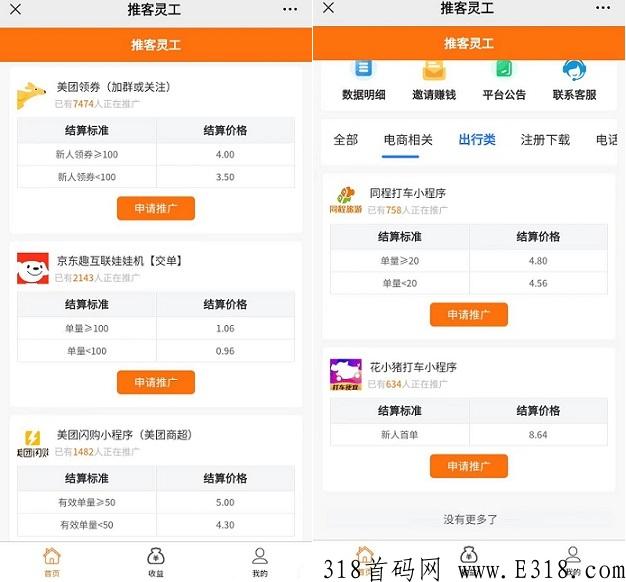Image resolution: width=626 pixels, height=582 pixels.
Task: Select price 5.00 in 美团闪购 table
Action: [225, 503]
